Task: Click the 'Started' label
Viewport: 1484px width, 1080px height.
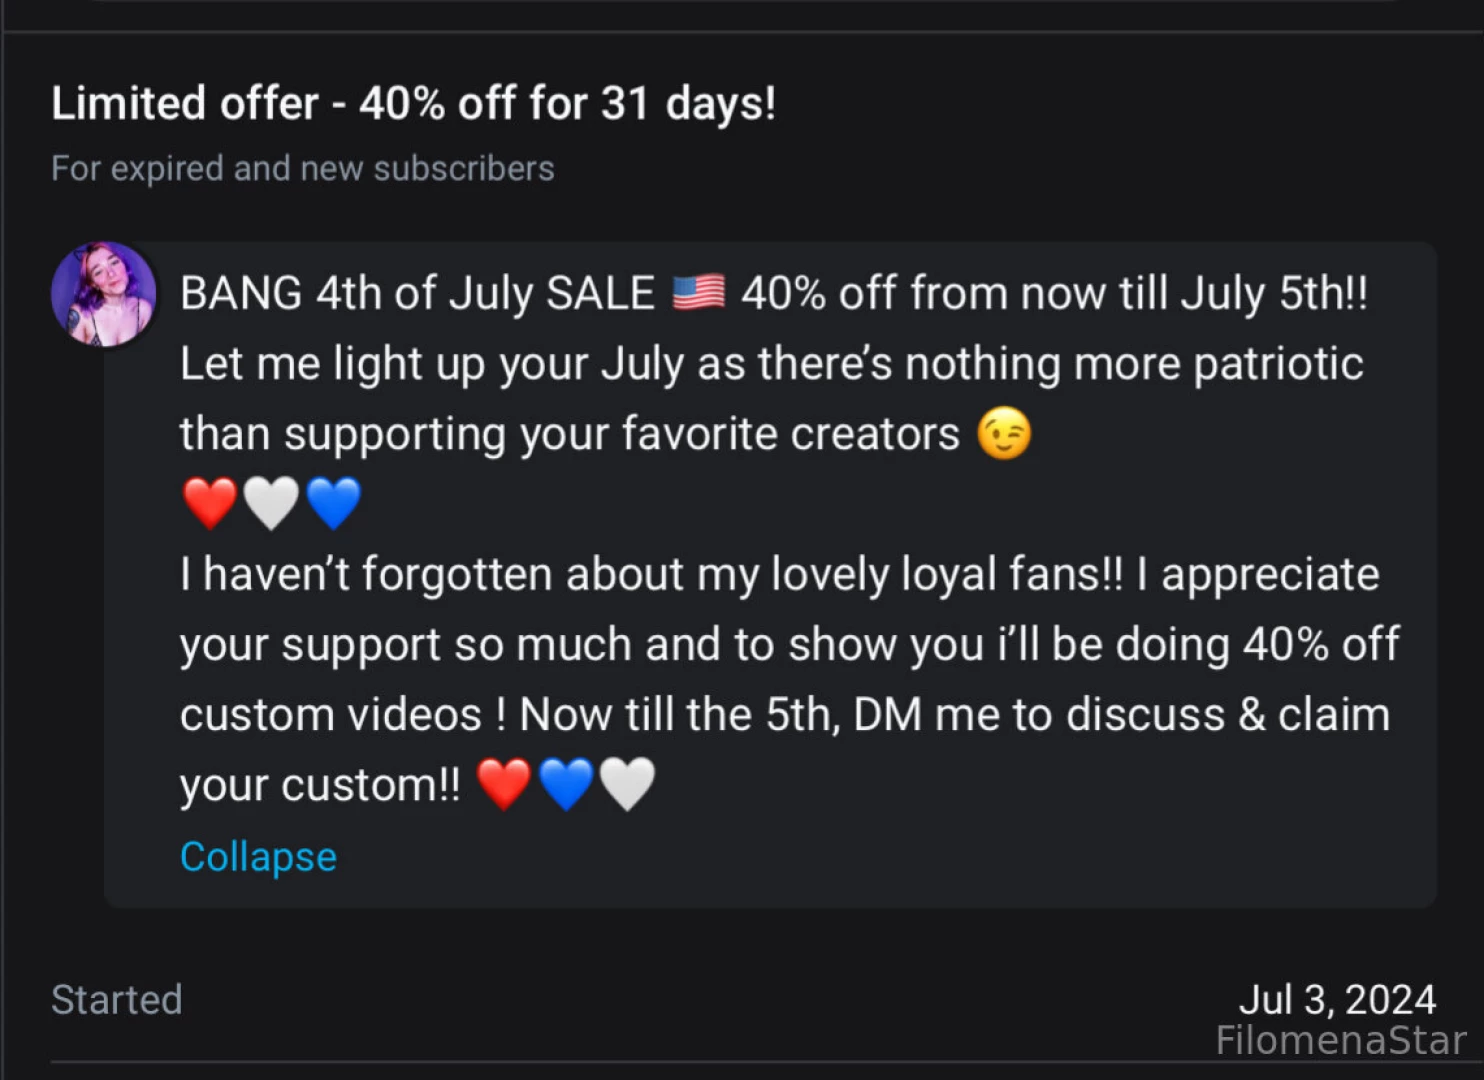Action: 116,999
